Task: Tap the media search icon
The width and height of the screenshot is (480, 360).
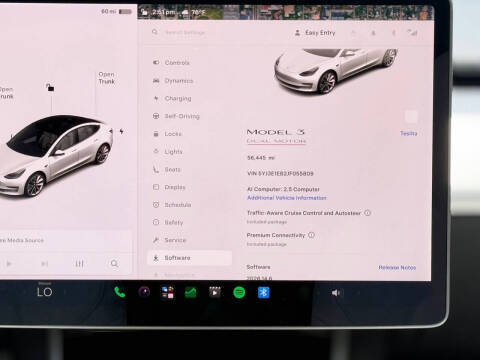Action: [x=114, y=264]
